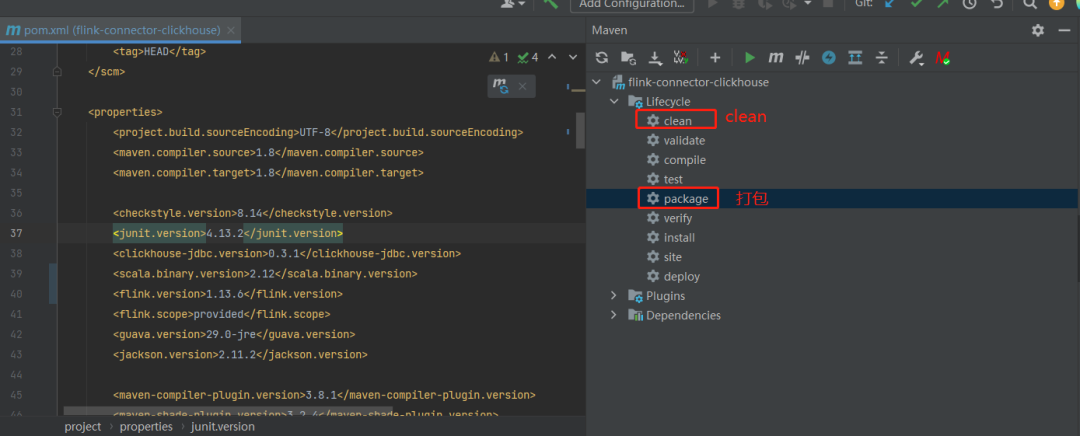Screen dimensions: 1080x436
Task: Click 'junit.version' breadcrumb
Action: click(223, 426)
